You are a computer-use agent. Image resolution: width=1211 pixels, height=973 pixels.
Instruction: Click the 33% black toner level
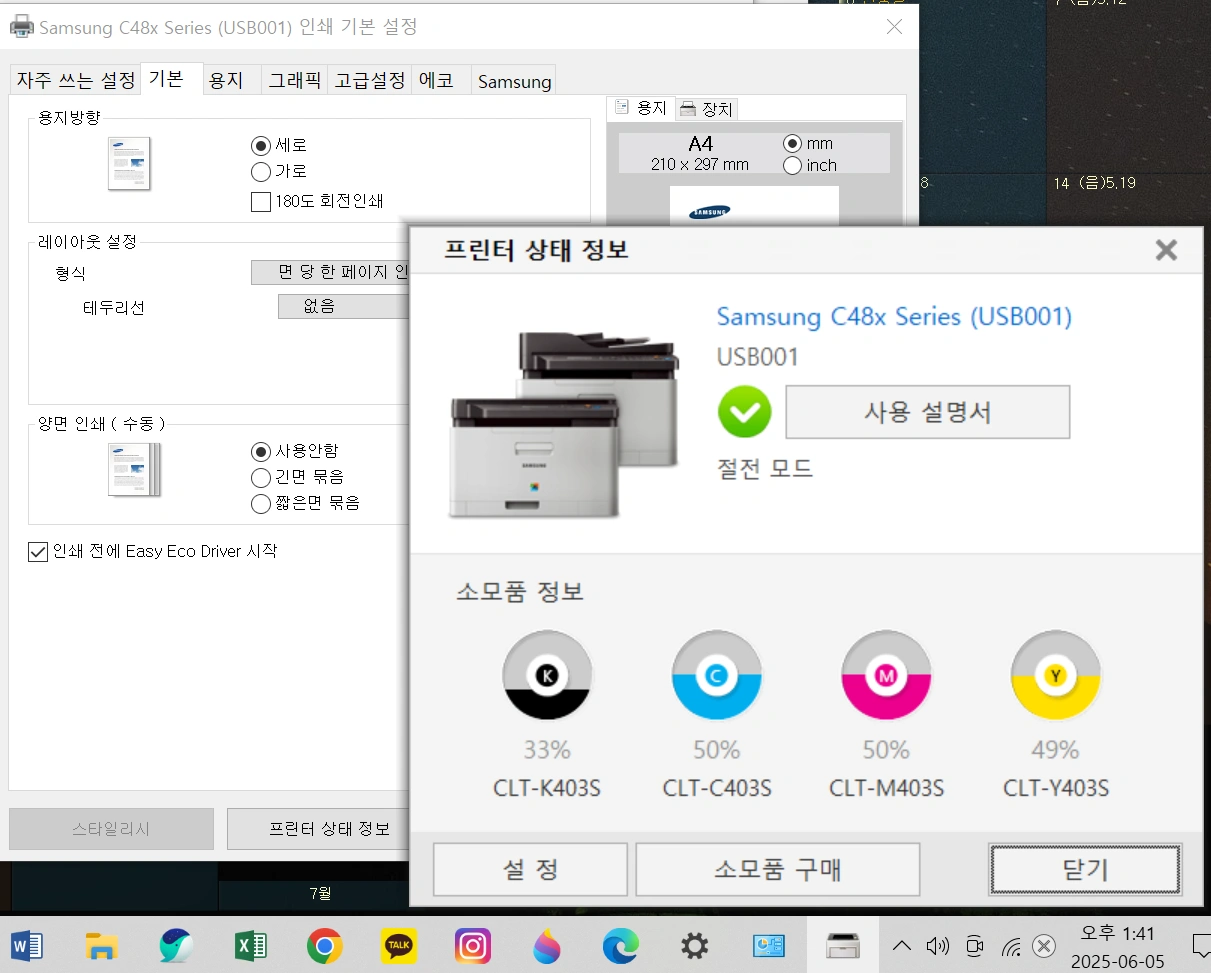[x=547, y=750]
